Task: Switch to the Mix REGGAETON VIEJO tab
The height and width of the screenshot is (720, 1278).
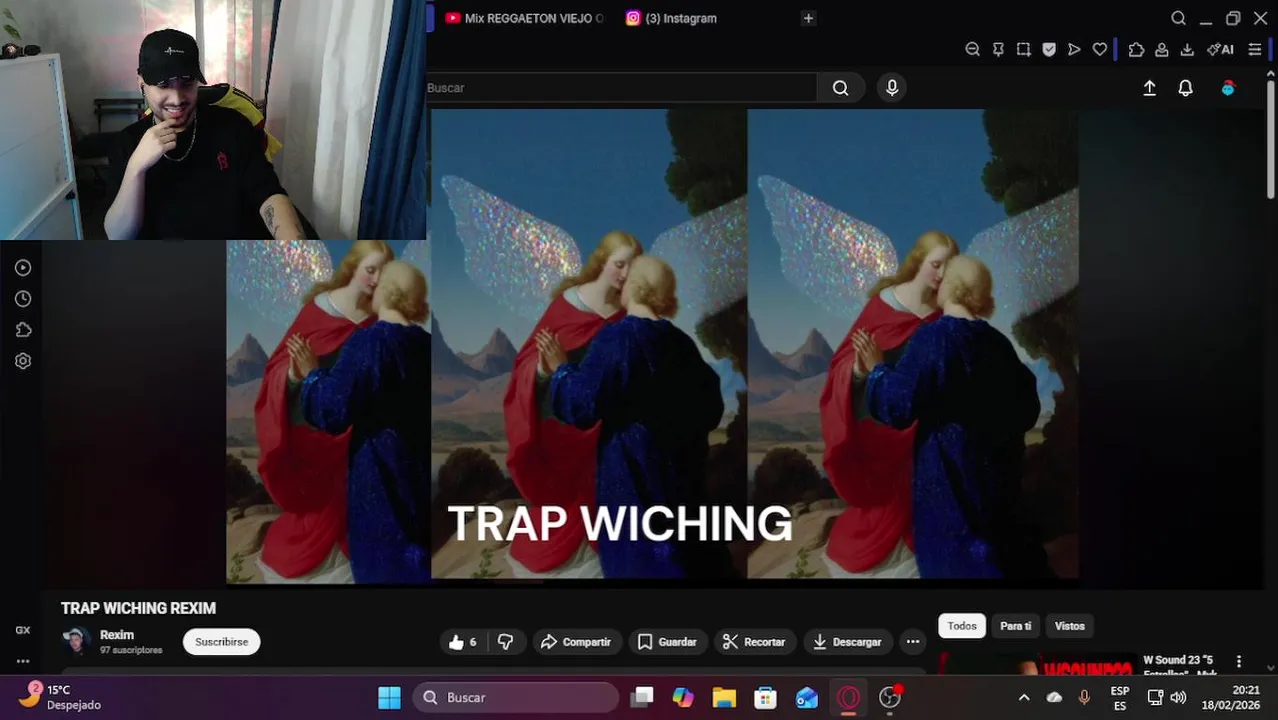Action: (524, 18)
